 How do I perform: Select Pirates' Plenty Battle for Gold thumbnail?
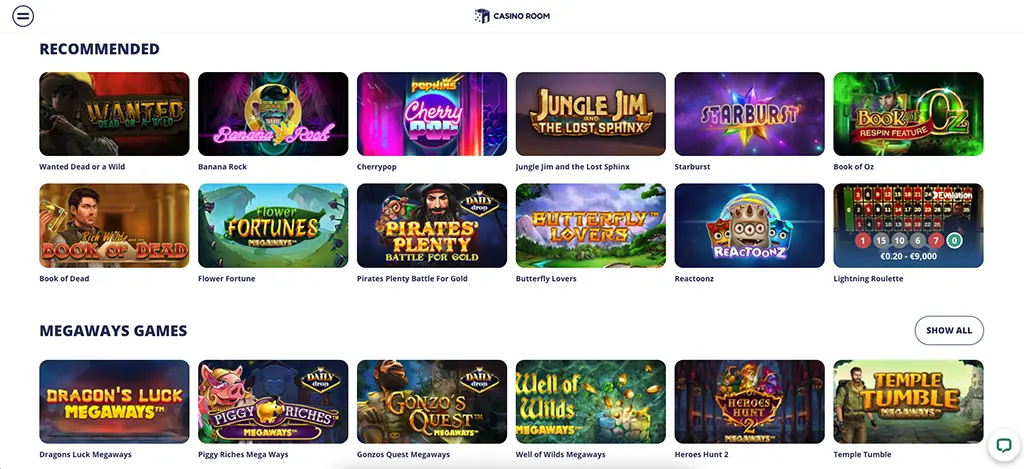[432, 225]
